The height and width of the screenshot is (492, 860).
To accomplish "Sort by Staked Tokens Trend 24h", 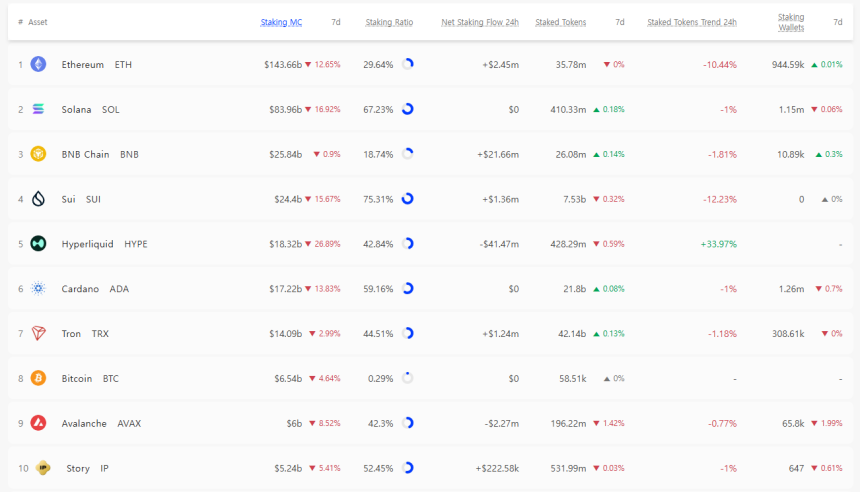I will click(691, 22).
